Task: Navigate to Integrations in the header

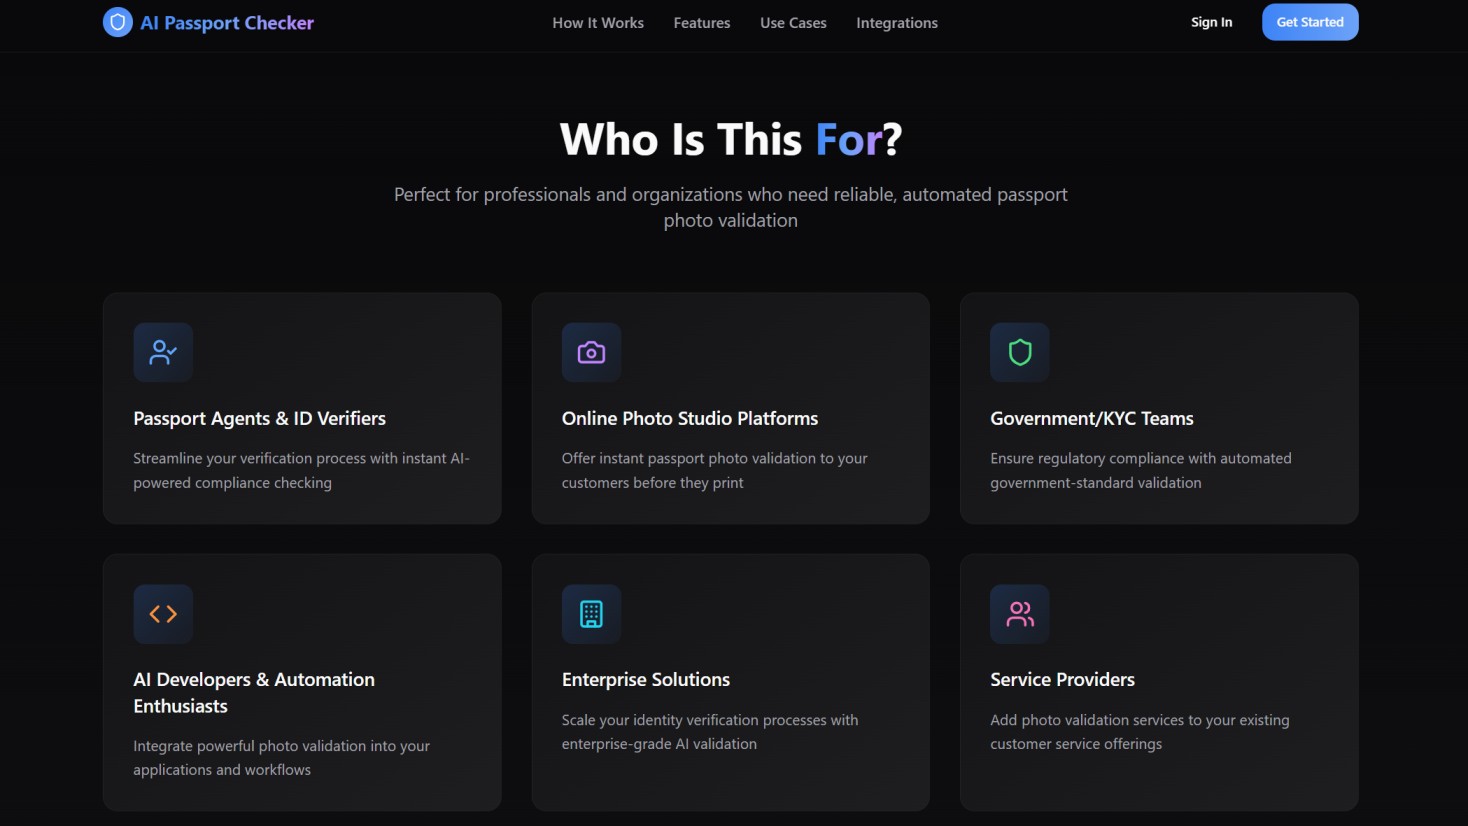Action: (x=897, y=23)
